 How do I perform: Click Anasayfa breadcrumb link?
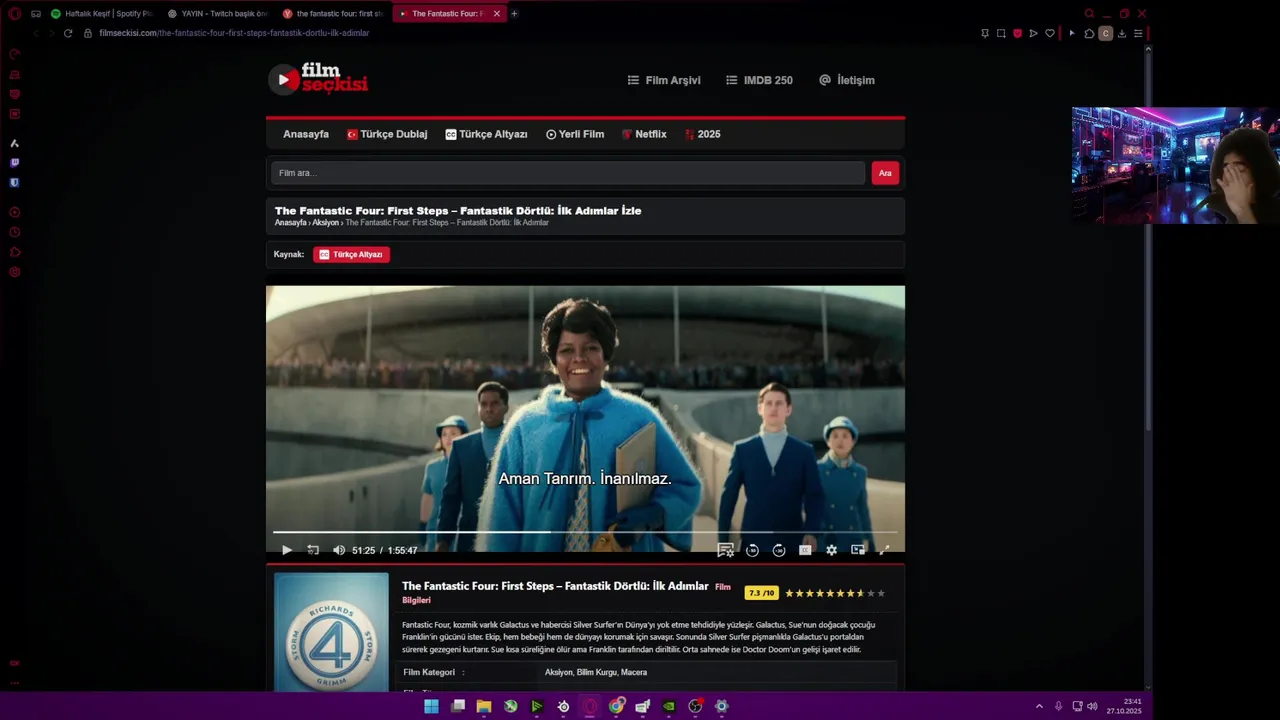pyautogui.click(x=290, y=223)
